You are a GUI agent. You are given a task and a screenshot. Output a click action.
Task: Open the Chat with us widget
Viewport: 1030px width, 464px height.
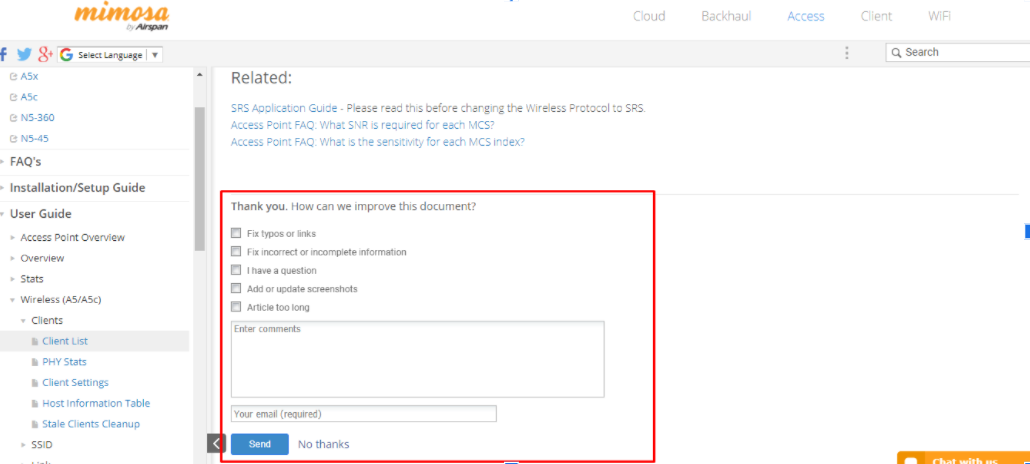962,459
